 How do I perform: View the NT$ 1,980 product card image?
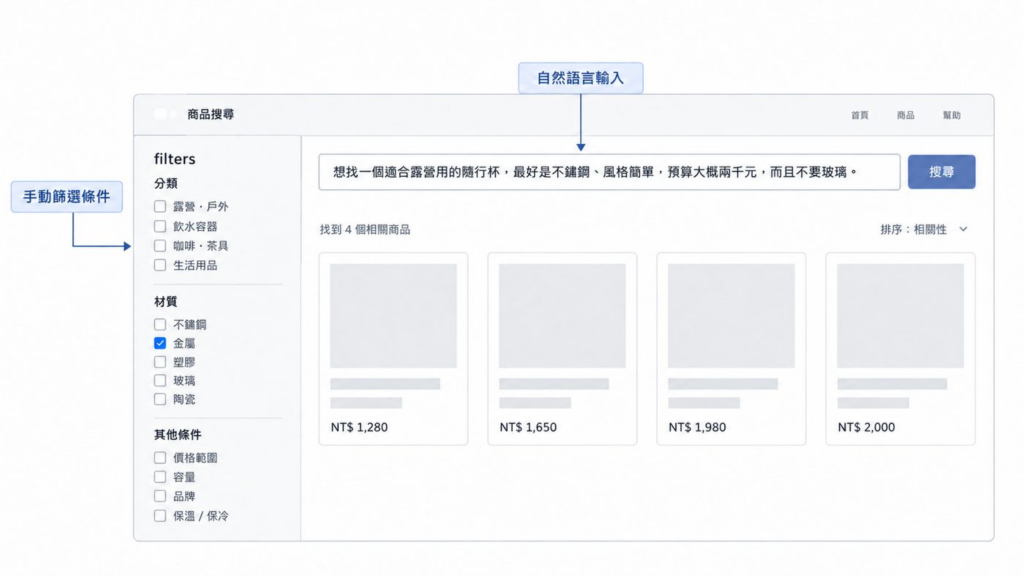pos(731,315)
